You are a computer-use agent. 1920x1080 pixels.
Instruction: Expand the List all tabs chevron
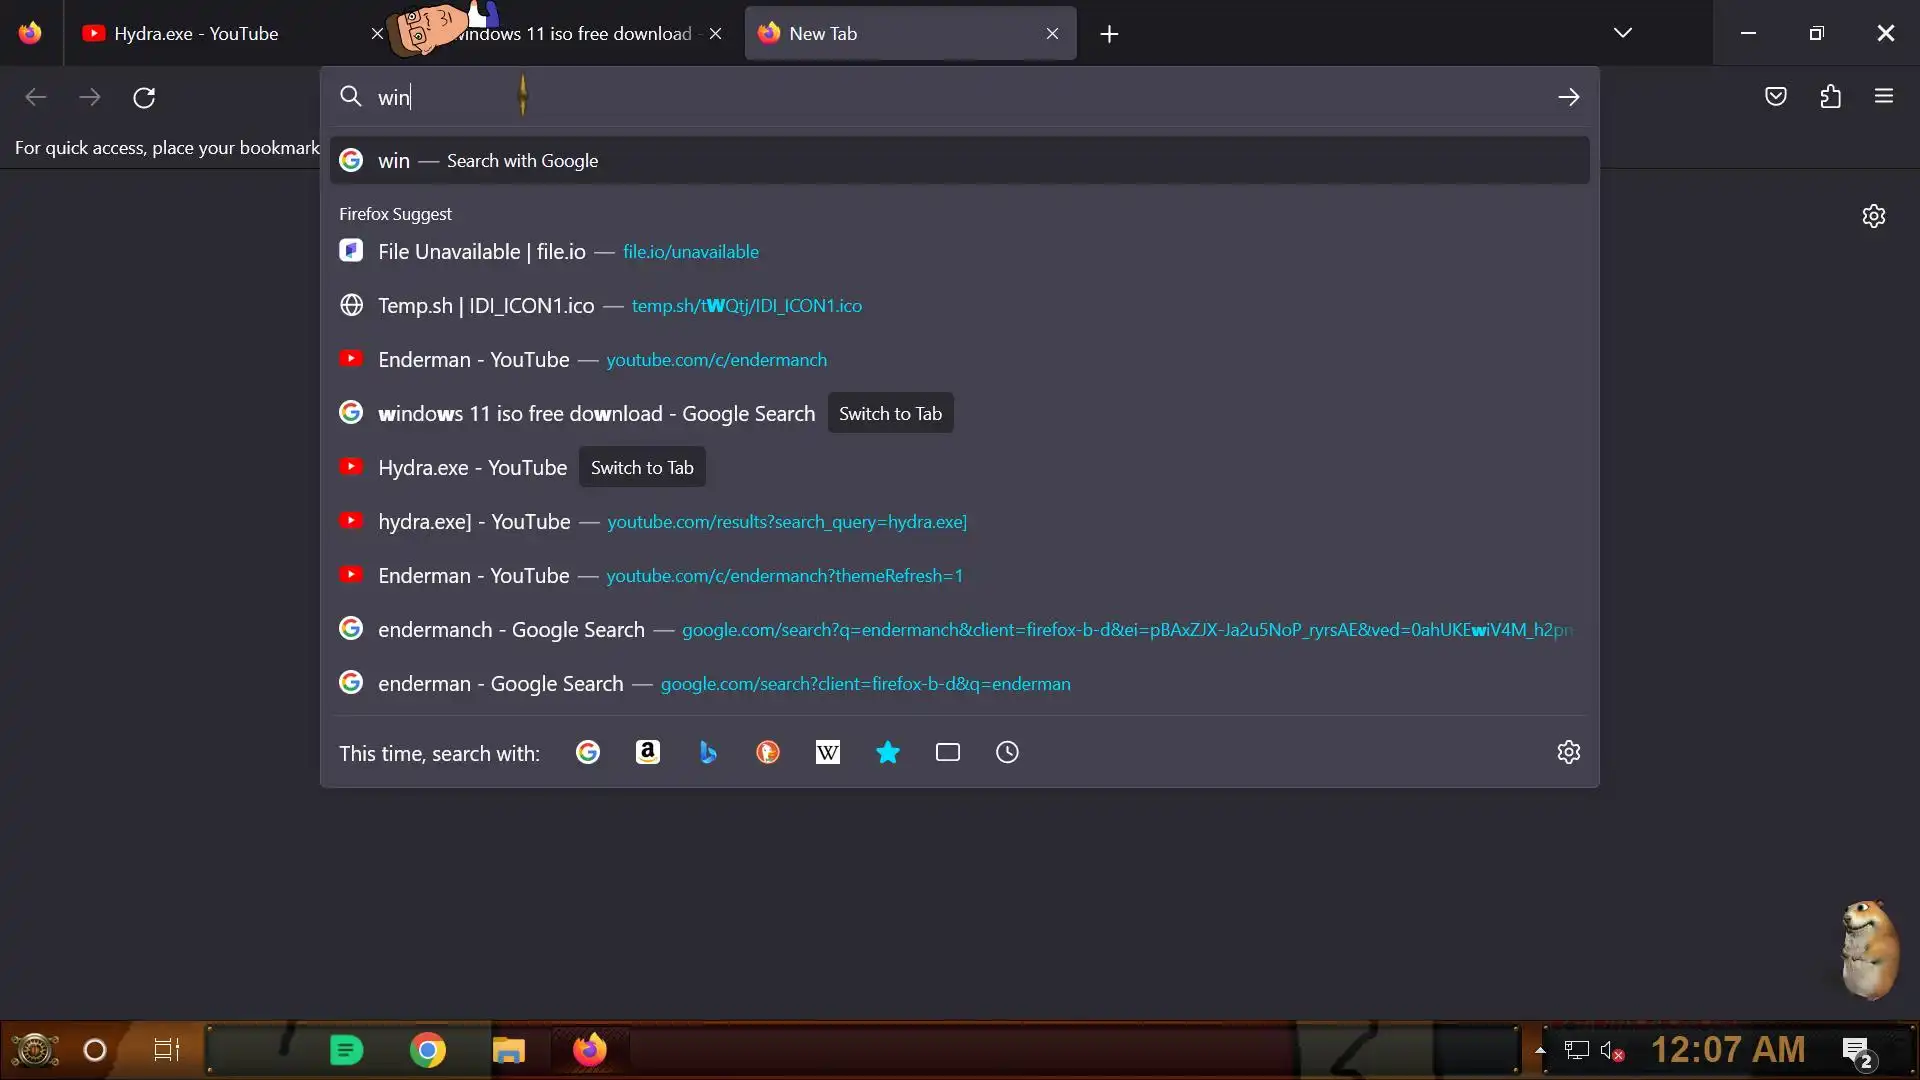[x=1622, y=33]
